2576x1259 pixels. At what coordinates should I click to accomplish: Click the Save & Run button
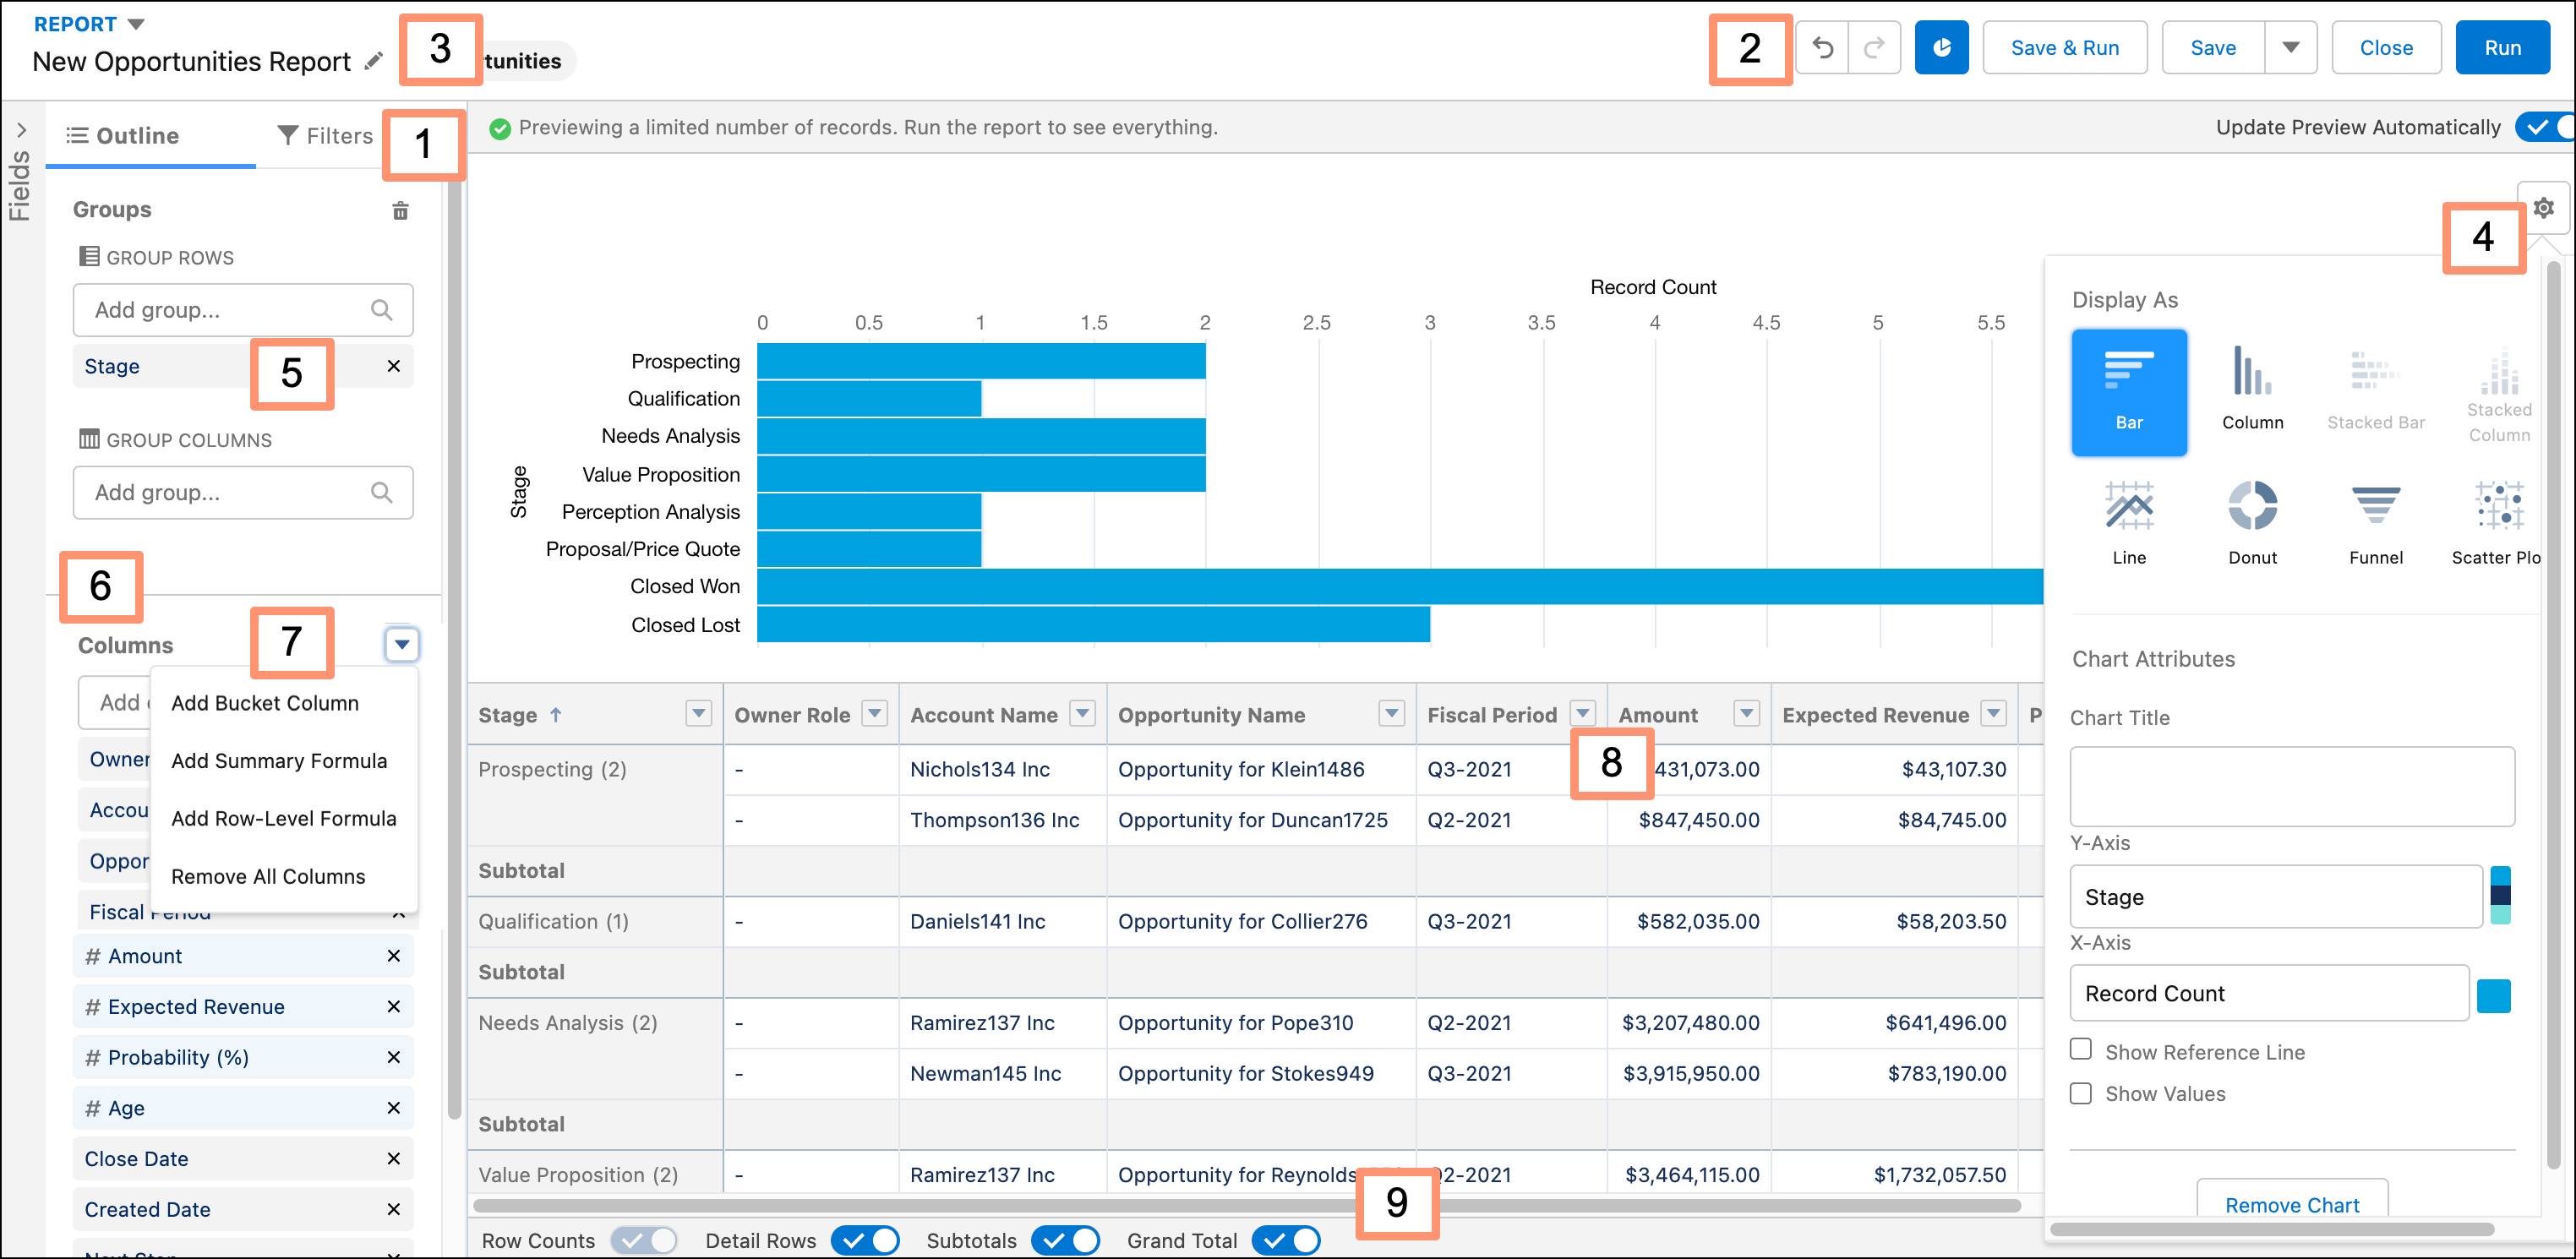[2065, 47]
